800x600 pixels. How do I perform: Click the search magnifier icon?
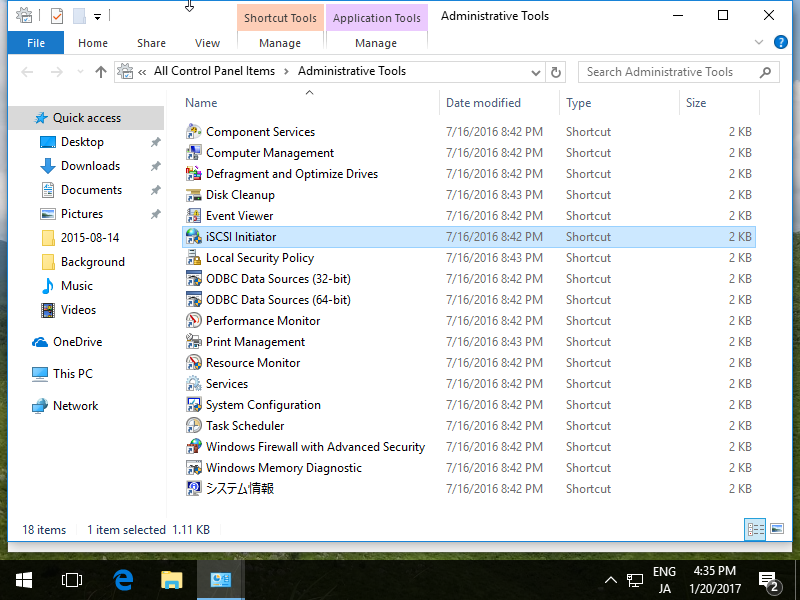tap(765, 72)
